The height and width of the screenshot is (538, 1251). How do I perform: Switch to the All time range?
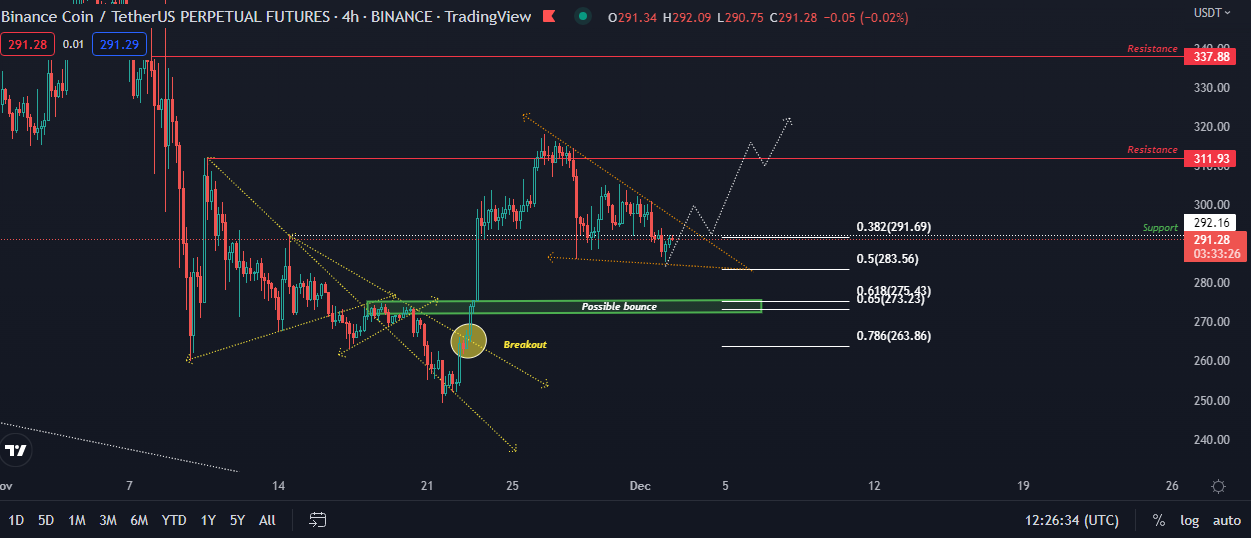tap(267, 520)
